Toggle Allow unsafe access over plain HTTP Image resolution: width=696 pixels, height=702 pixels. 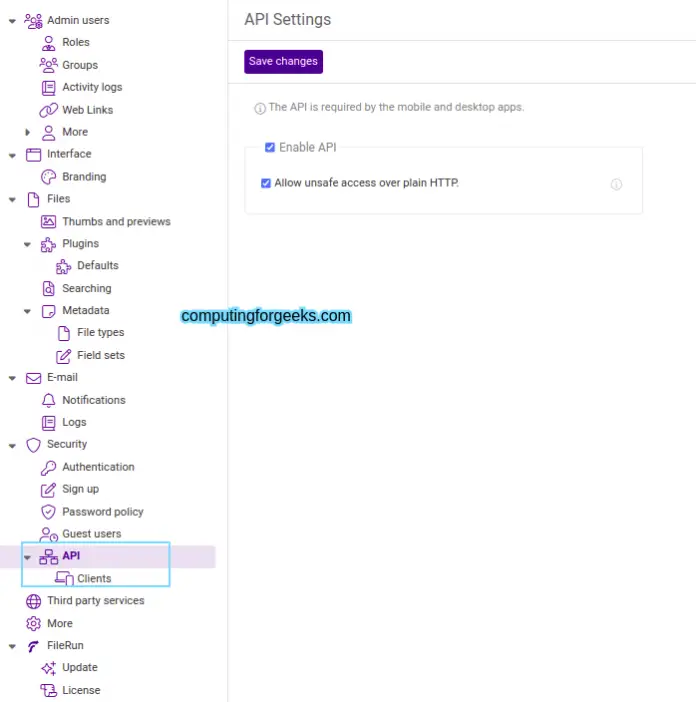point(266,183)
